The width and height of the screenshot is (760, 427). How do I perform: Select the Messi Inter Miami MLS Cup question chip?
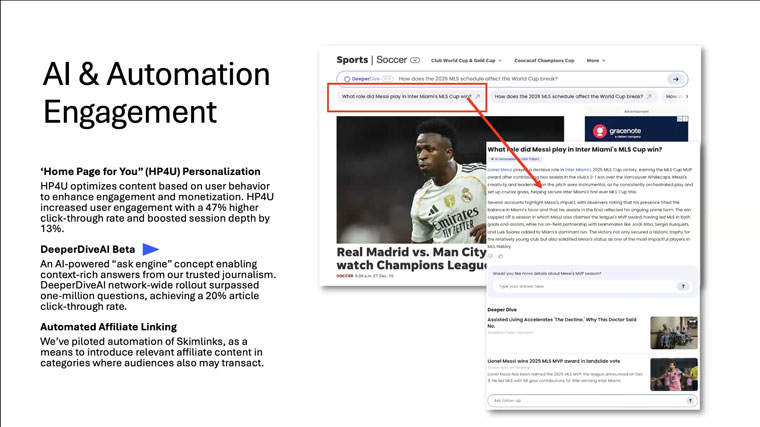(x=411, y=96)
